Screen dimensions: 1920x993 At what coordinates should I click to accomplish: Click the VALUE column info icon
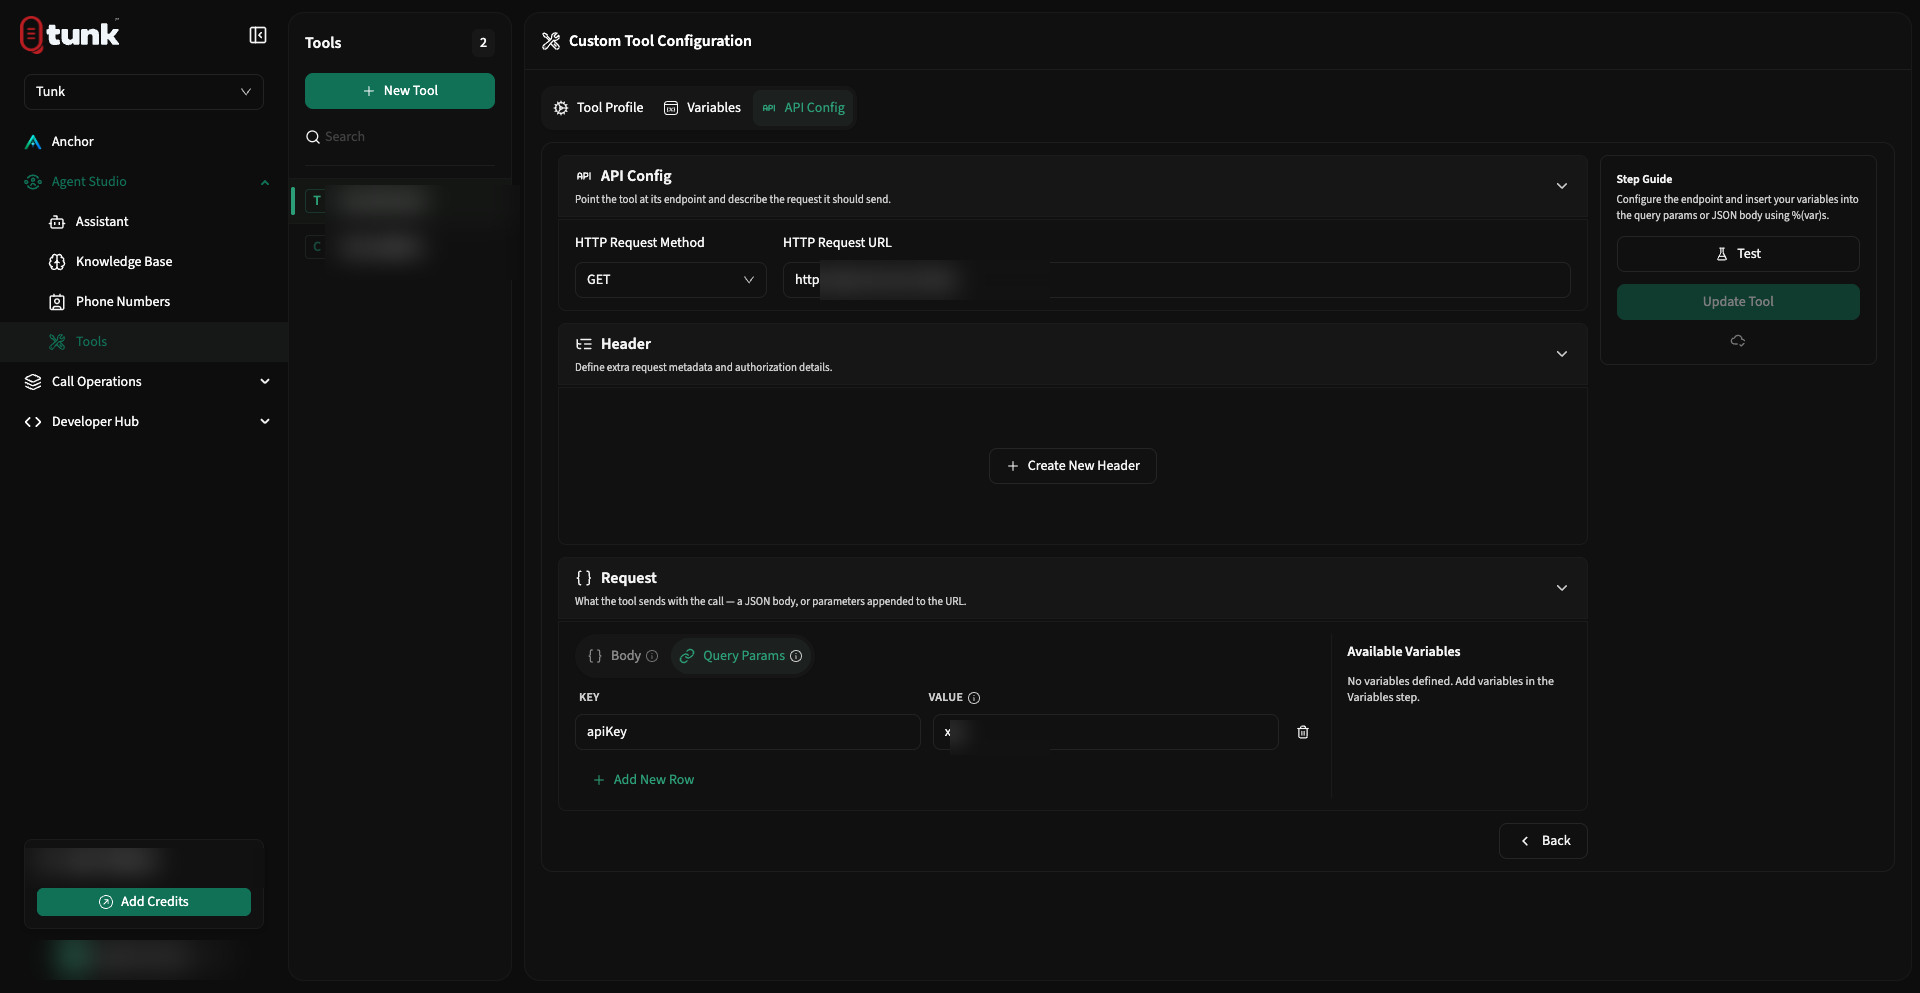pos(974,698)
